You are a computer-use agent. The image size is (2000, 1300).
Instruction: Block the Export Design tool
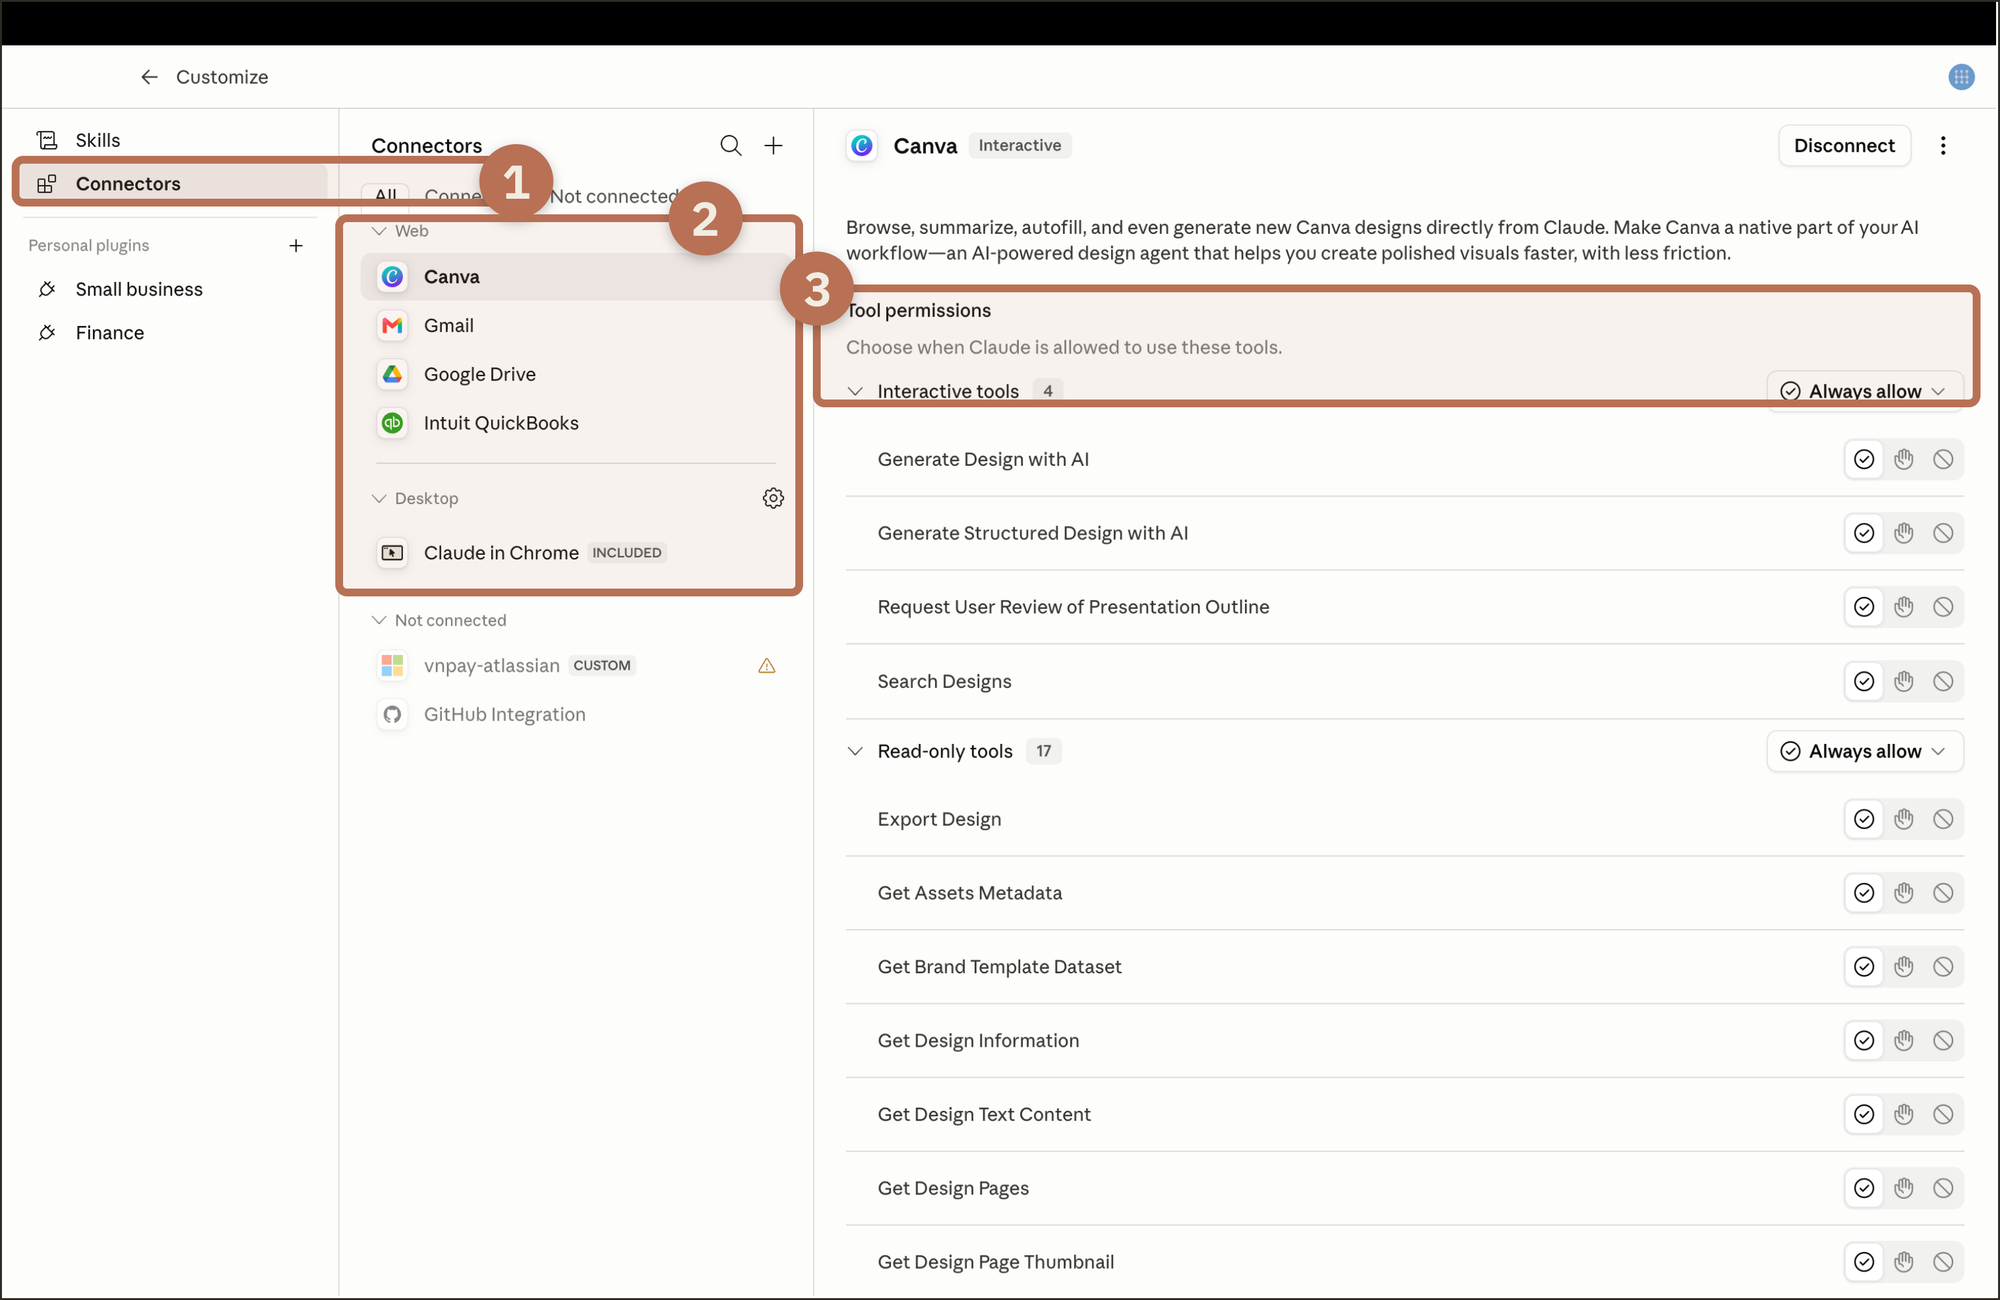click(1943, 819)
